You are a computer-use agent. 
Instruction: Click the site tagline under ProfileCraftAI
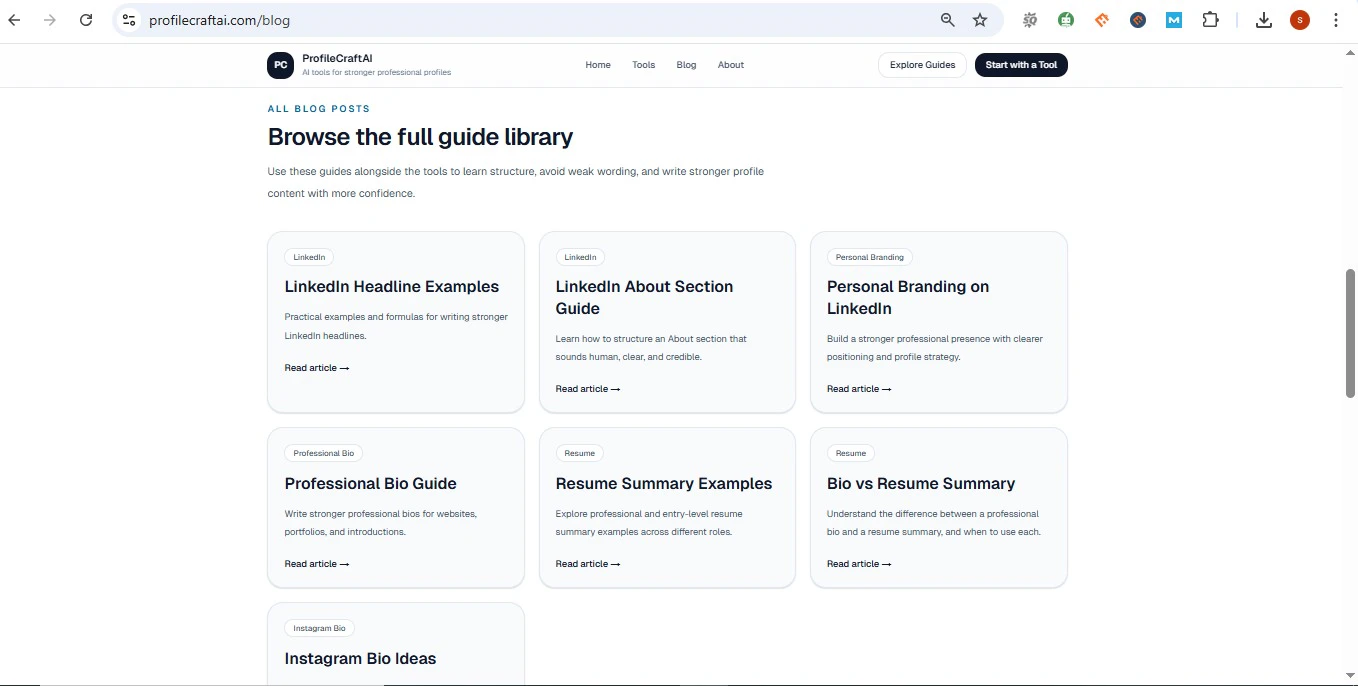click(x=377, y=72)
